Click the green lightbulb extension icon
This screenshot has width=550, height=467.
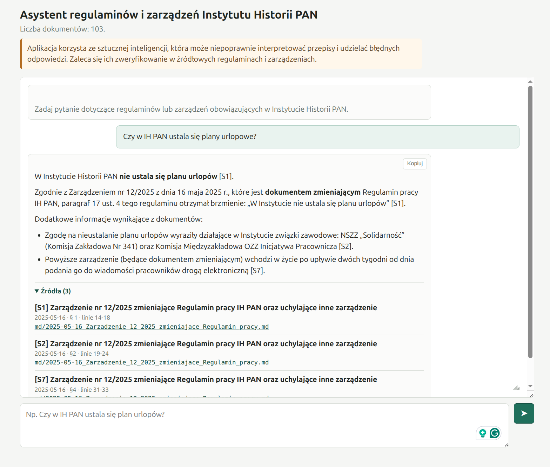pyautogui.click(x=483, y=433)
